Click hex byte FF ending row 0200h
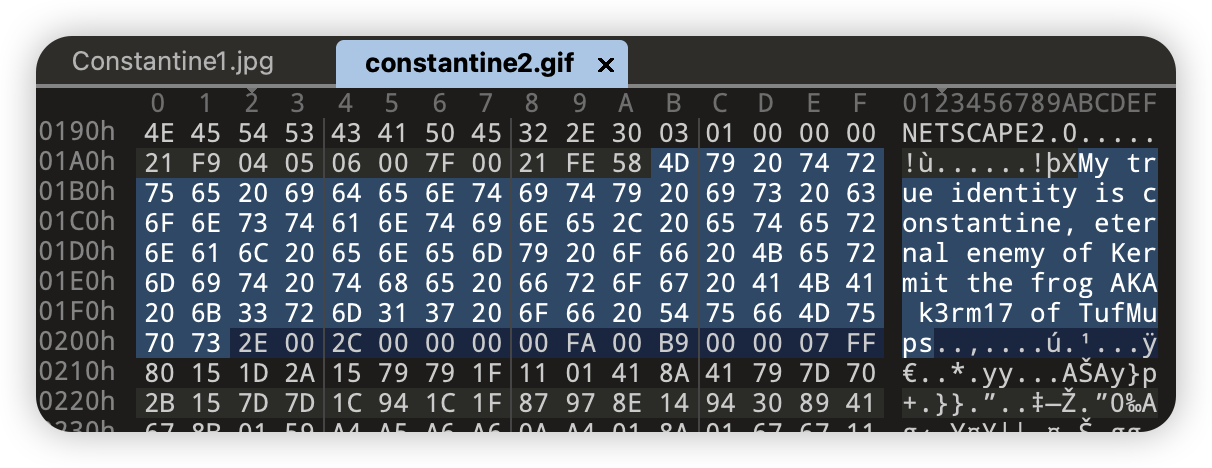 click(x=860, y=344)
